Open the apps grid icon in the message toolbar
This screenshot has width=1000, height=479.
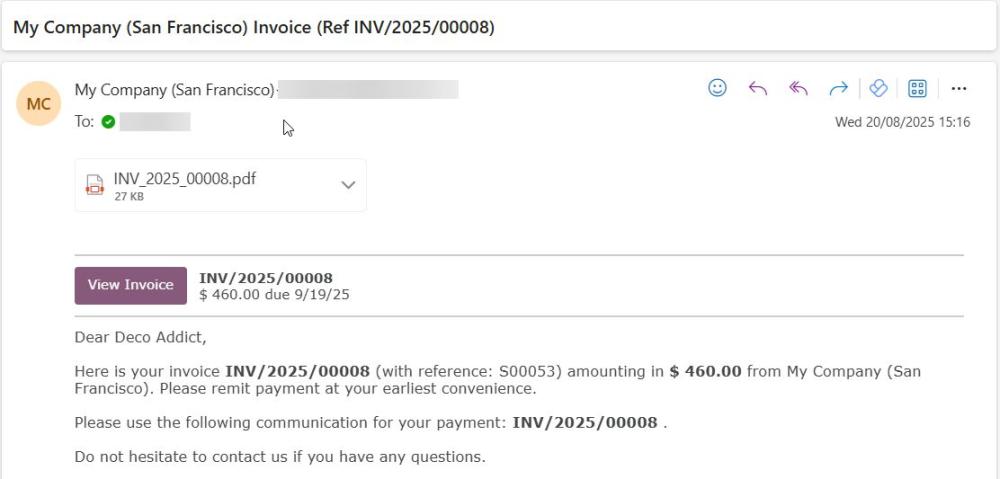click(918, 88)
